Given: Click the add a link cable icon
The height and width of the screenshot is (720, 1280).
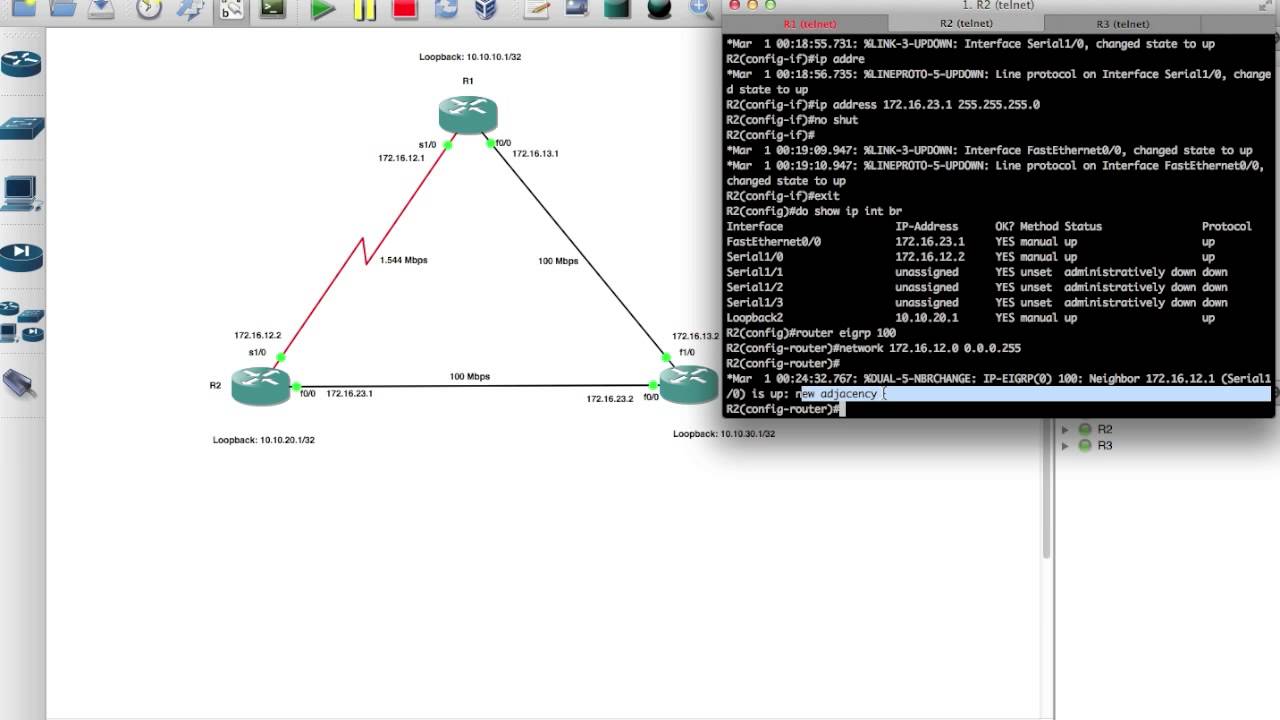Looking at the screenshot, I should pos(17,384).
